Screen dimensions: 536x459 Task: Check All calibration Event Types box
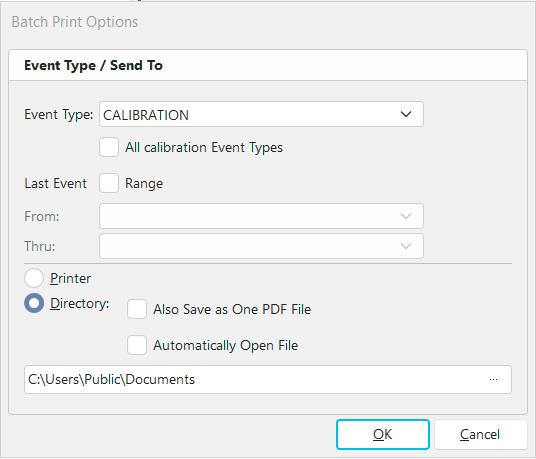click(x=109, y=147)
